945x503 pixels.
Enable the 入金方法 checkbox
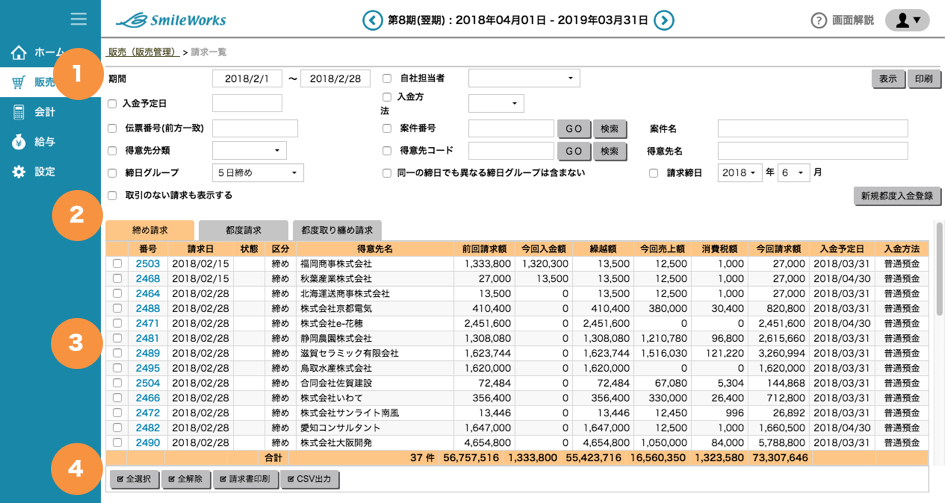[x=387, y=97]
